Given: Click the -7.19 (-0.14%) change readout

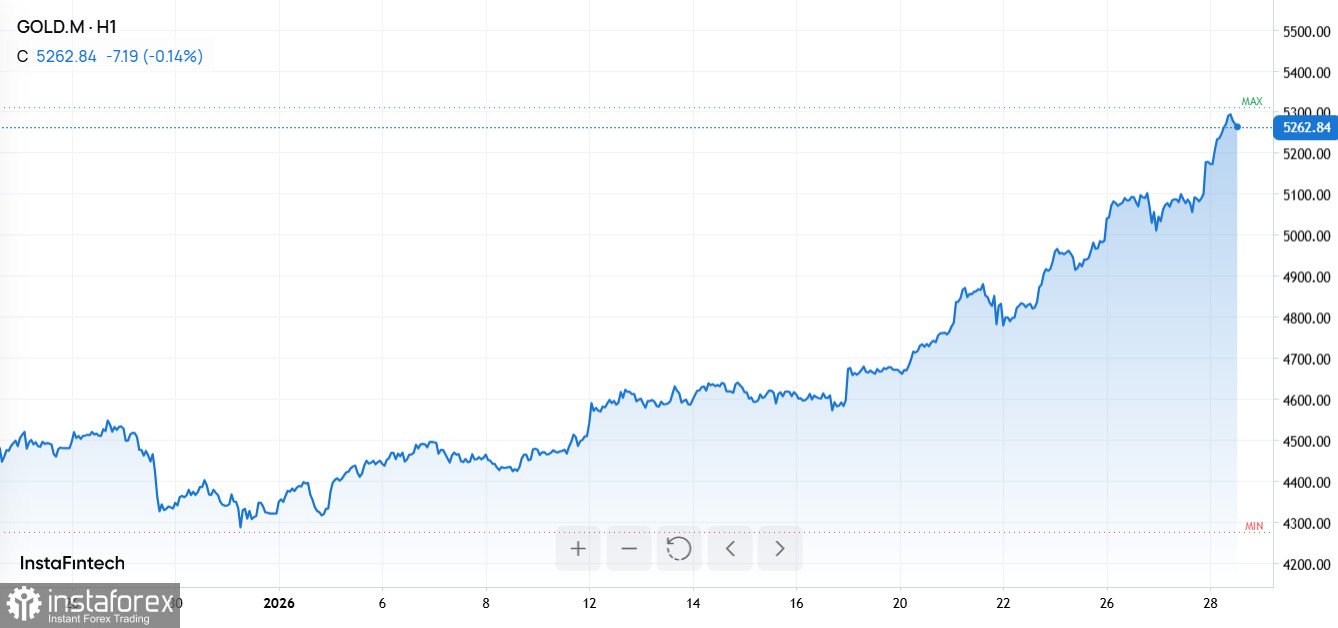Looking at the screenshot, I should (154, 56).
